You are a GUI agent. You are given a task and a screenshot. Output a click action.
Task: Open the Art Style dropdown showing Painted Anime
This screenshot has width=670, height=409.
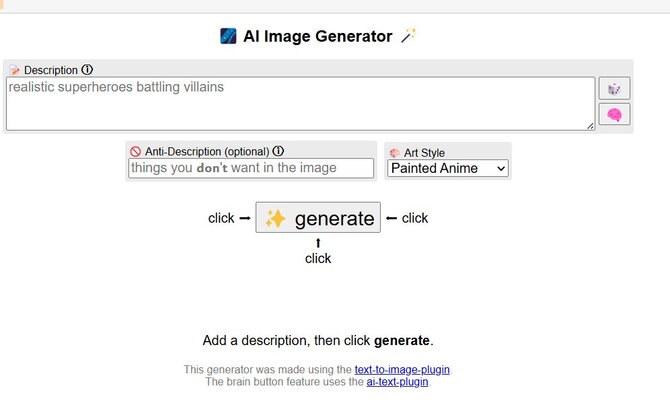click(448, 168)
